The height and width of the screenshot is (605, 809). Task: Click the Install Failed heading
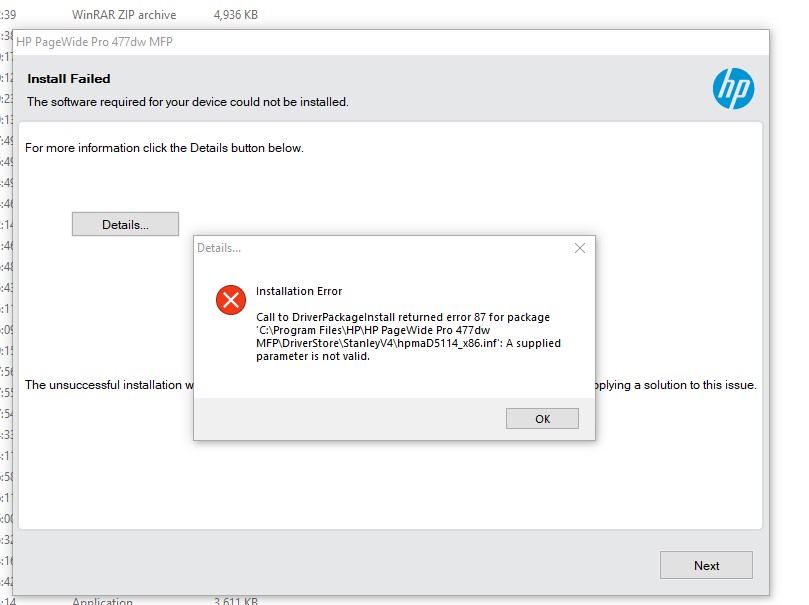[69, 79]
